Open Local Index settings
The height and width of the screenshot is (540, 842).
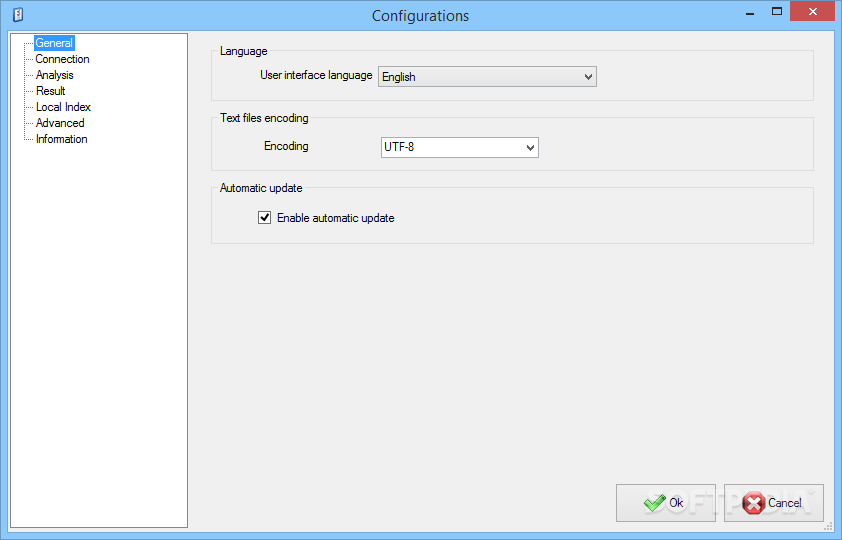pos(63,107)
